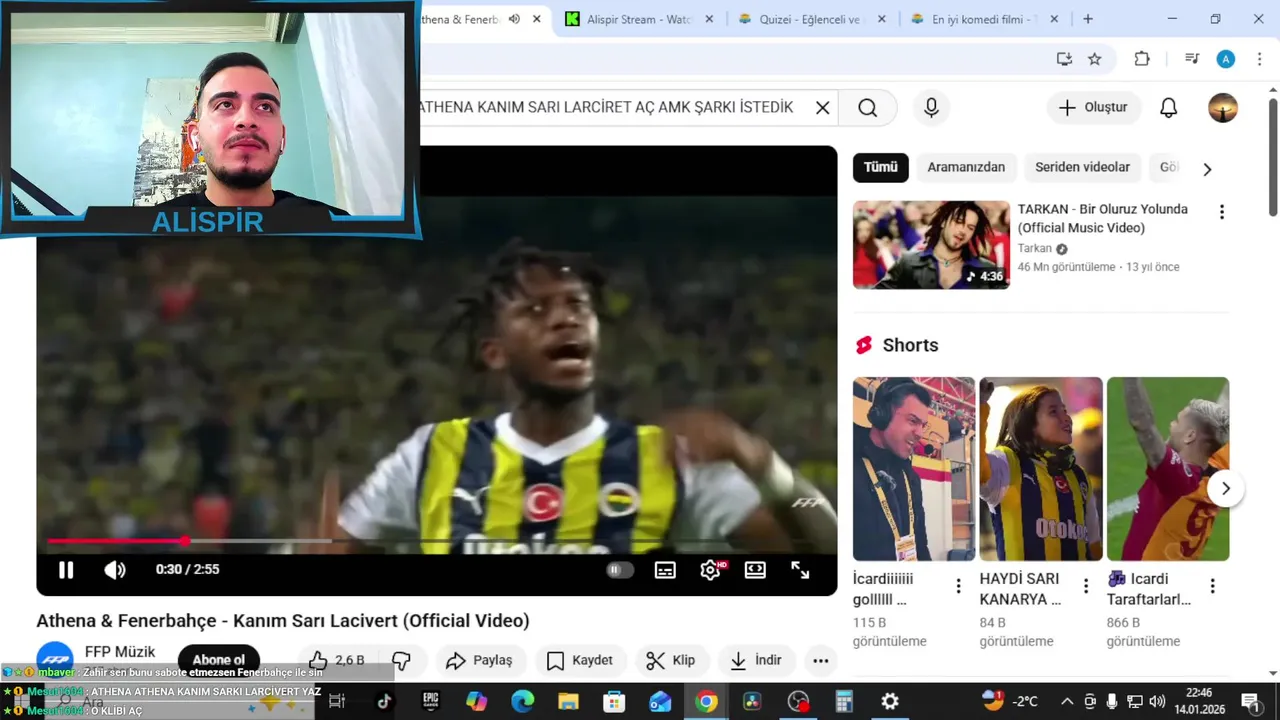The width and height of the screenshot is (1280, 720).
Task: Click the Kaydet save button
Action: click(580, 660)
